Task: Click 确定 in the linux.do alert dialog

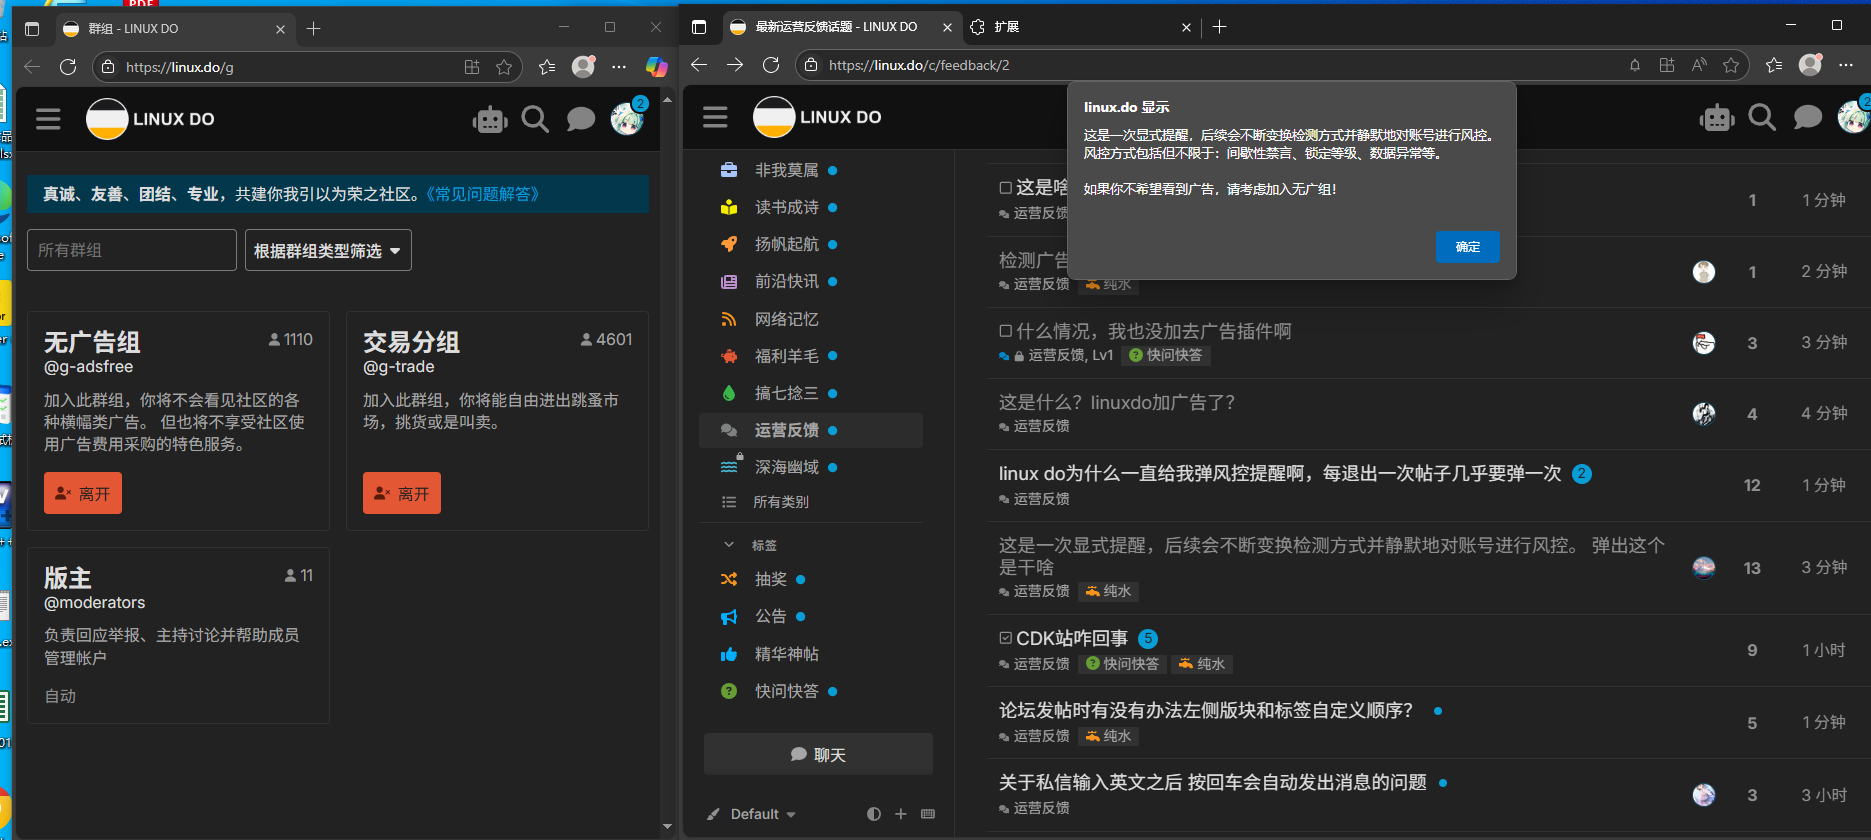Action: (x=1468, y=247)
